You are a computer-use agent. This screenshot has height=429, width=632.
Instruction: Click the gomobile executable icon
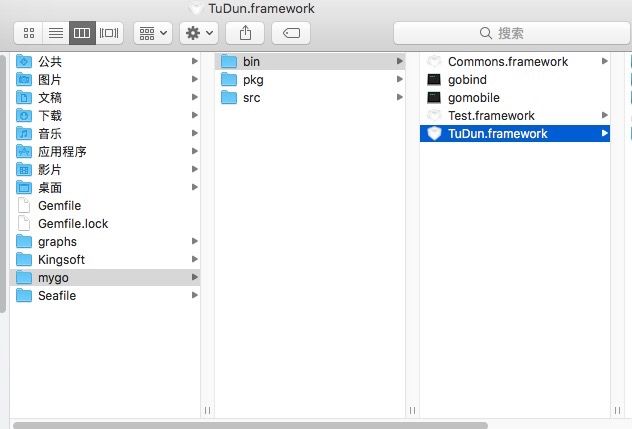tap(434, 97)
